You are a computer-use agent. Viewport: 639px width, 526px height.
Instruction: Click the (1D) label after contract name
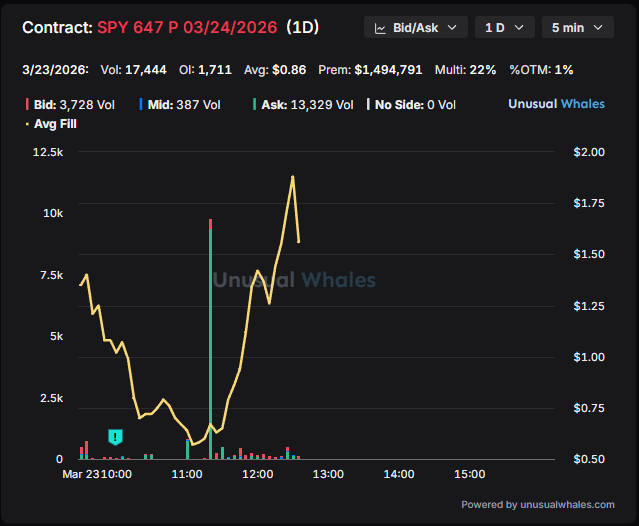[302, 27]
